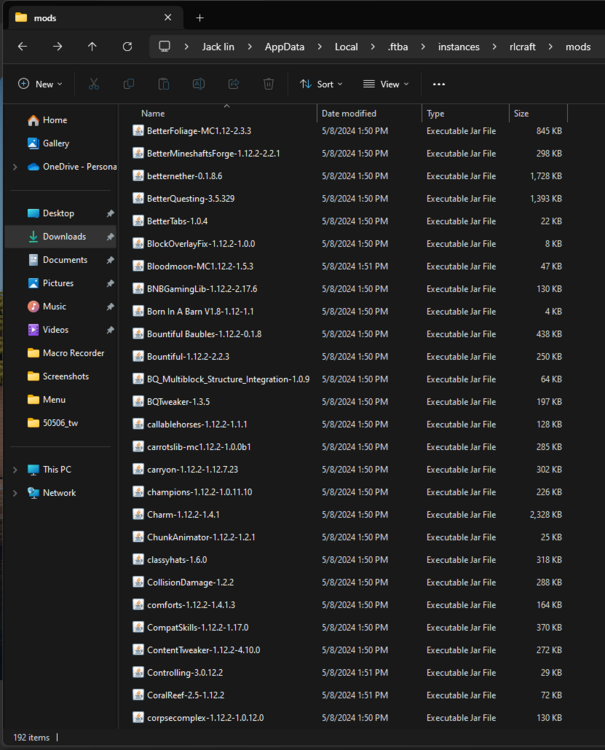
Task: Click the Share toolbar icon
Action: 233,84
